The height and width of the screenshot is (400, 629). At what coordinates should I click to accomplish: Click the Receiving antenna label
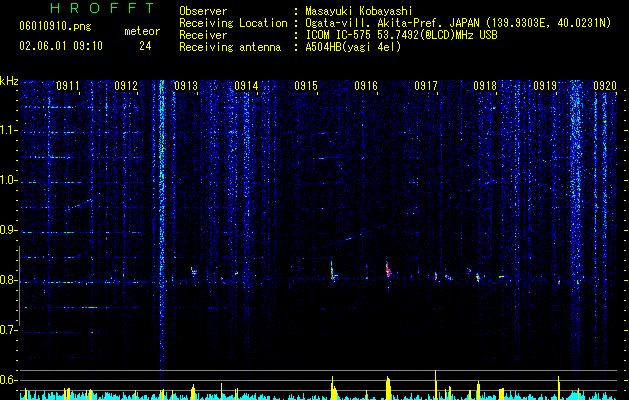pos(230,47)
